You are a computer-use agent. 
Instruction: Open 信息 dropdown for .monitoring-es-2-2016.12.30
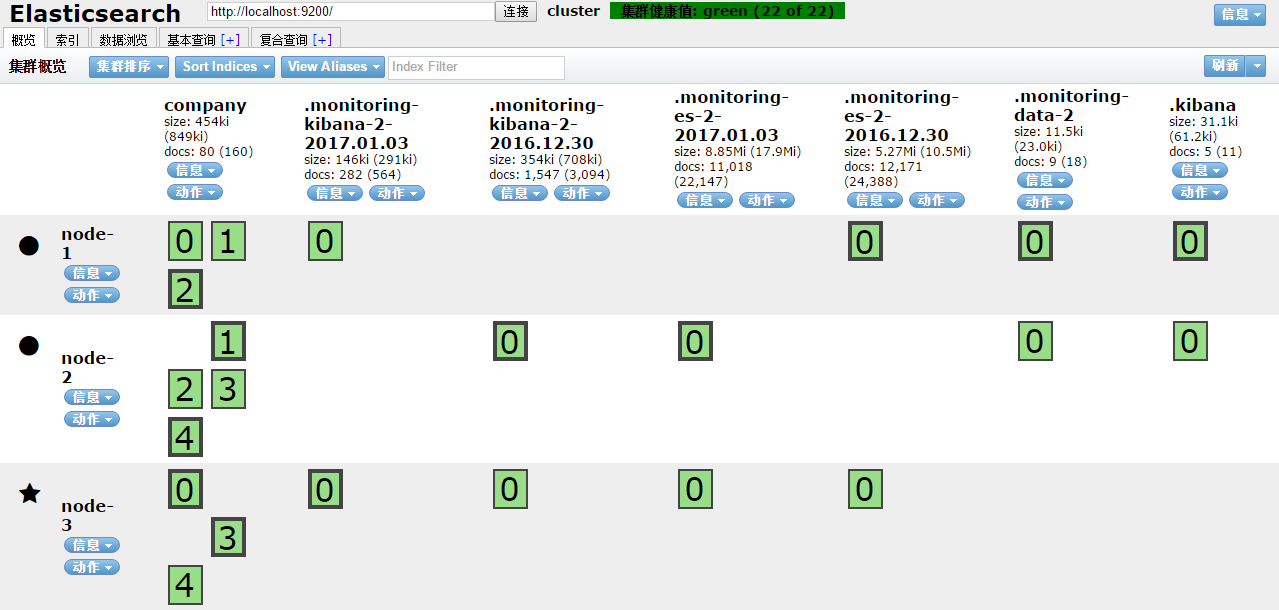[875, 200]
